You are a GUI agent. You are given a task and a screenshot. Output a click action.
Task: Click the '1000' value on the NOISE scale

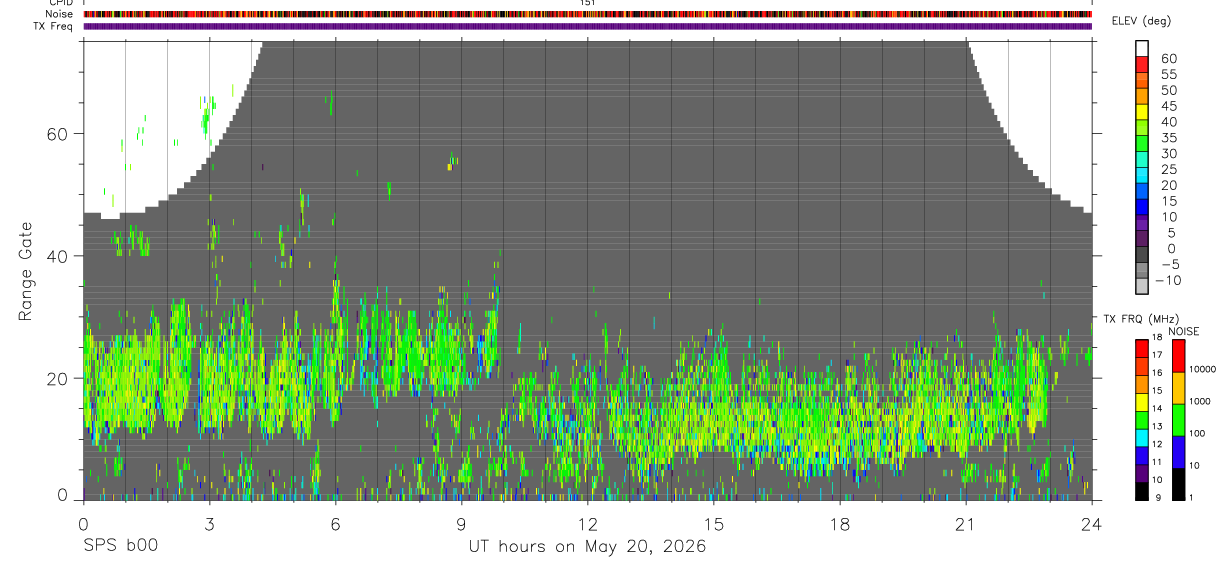(1200, 401)
